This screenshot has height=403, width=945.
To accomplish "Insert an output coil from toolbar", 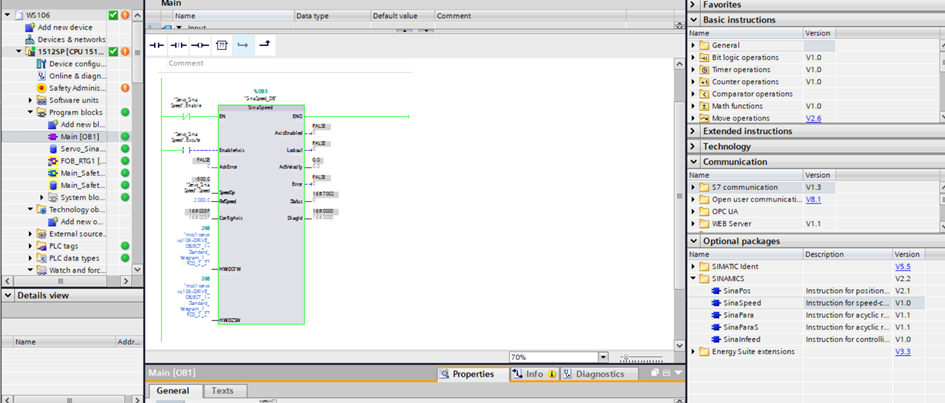I will pos(199,45).
